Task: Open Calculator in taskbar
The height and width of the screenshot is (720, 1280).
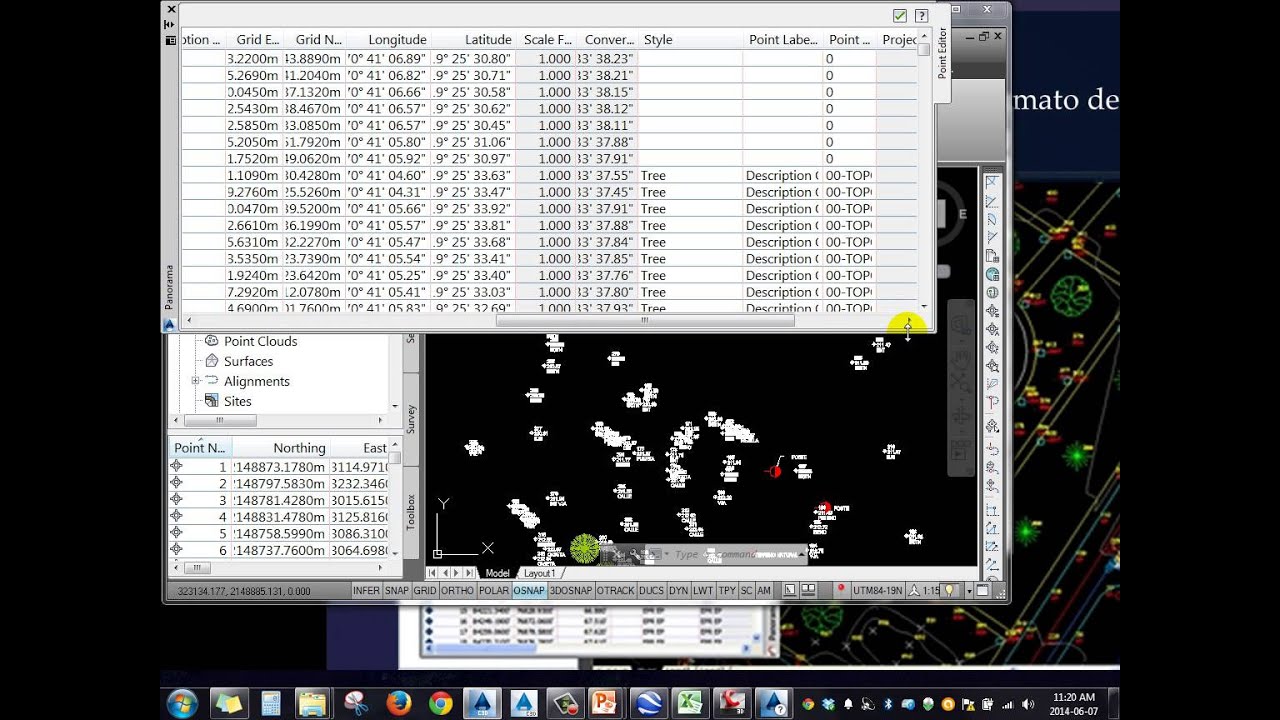Action: [x=270, y=703]
